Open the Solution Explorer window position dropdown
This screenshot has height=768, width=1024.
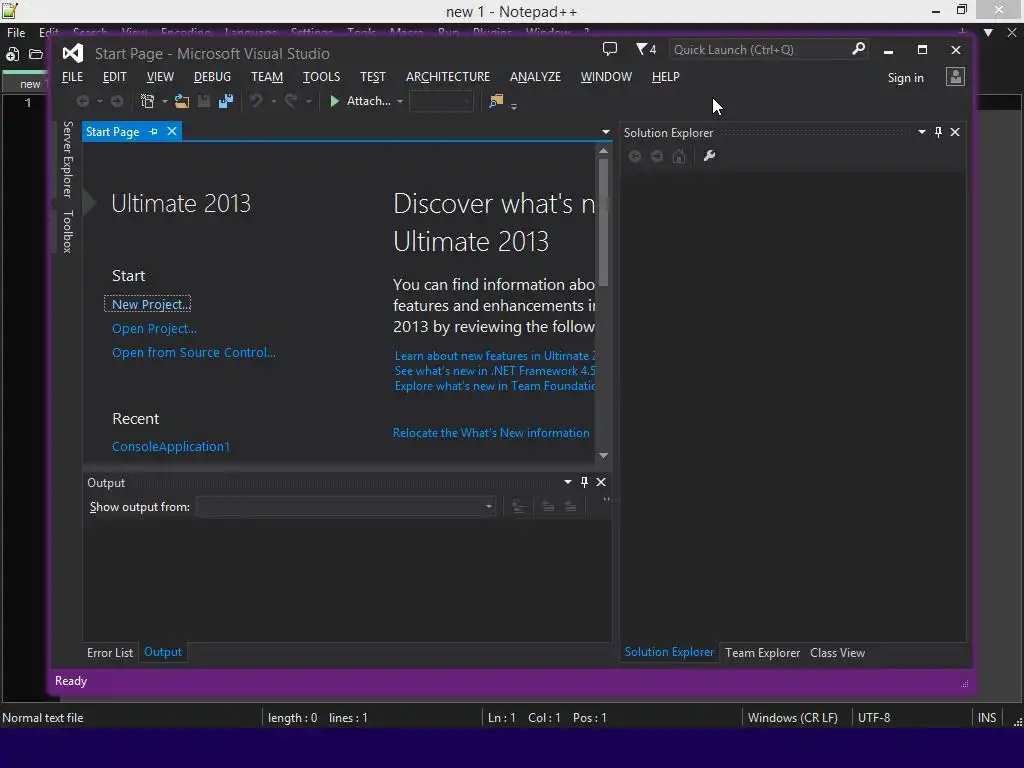pos(921,132)
